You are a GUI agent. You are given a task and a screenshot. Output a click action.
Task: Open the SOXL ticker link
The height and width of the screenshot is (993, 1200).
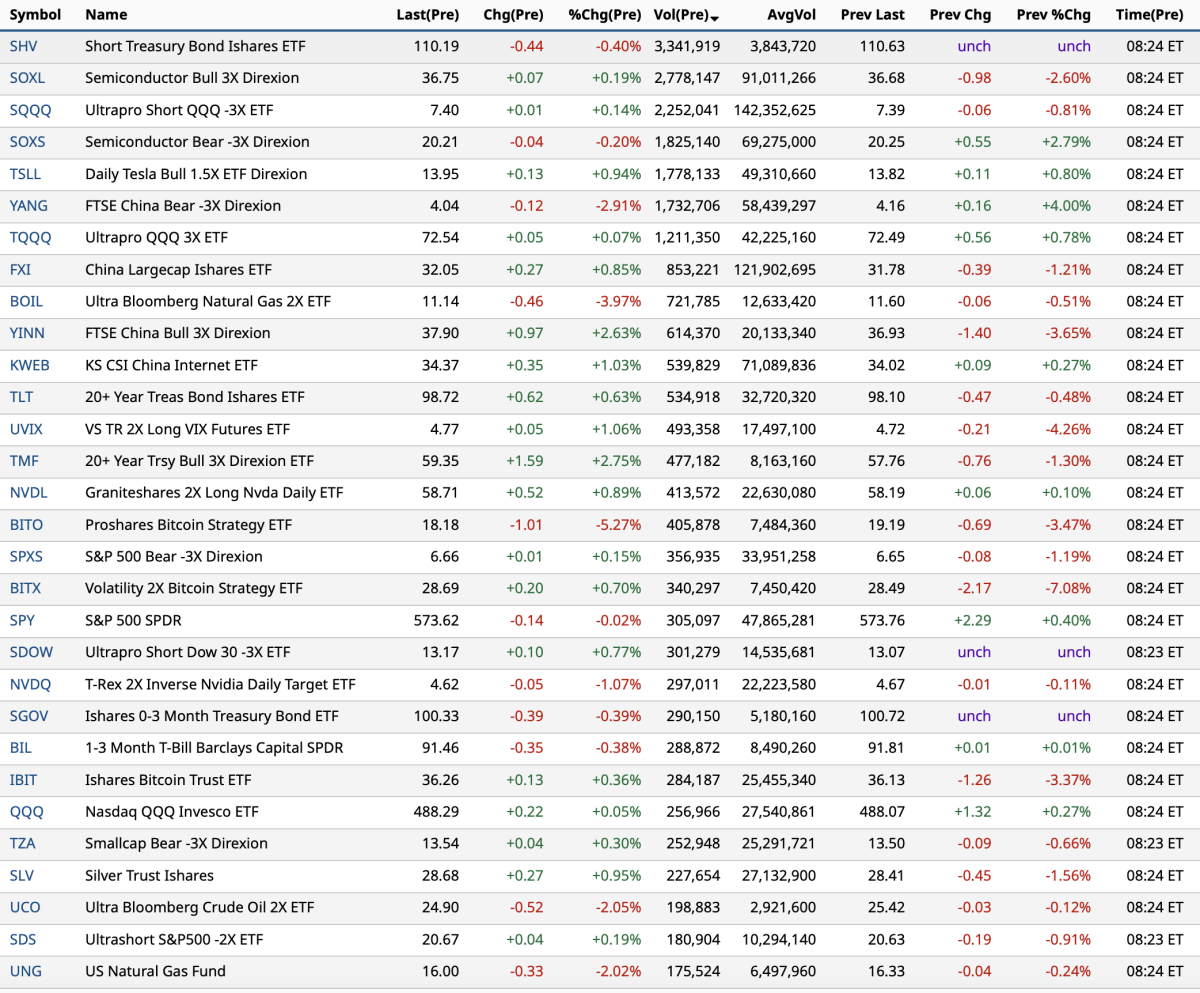point(28,78)
